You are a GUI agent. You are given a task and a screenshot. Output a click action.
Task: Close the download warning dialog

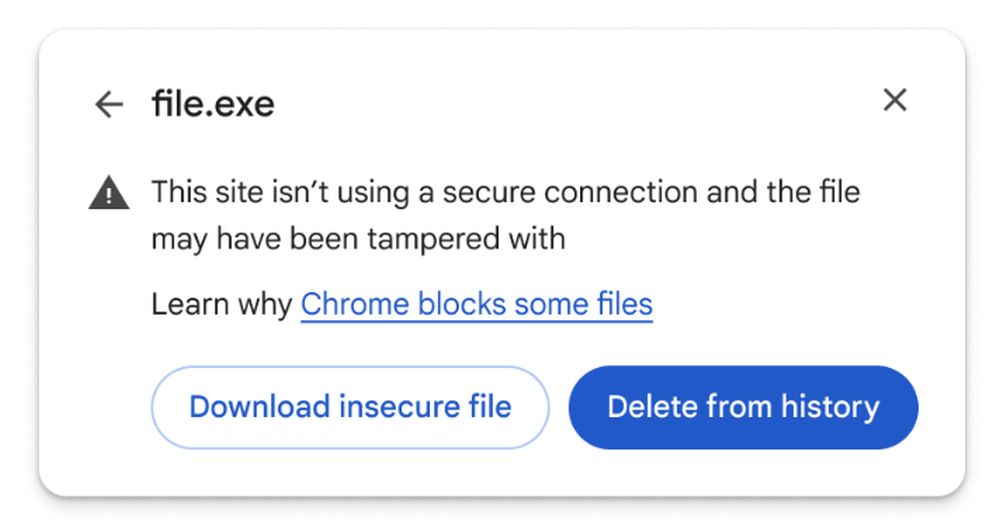pyautogui.click(x=894, y=100)
